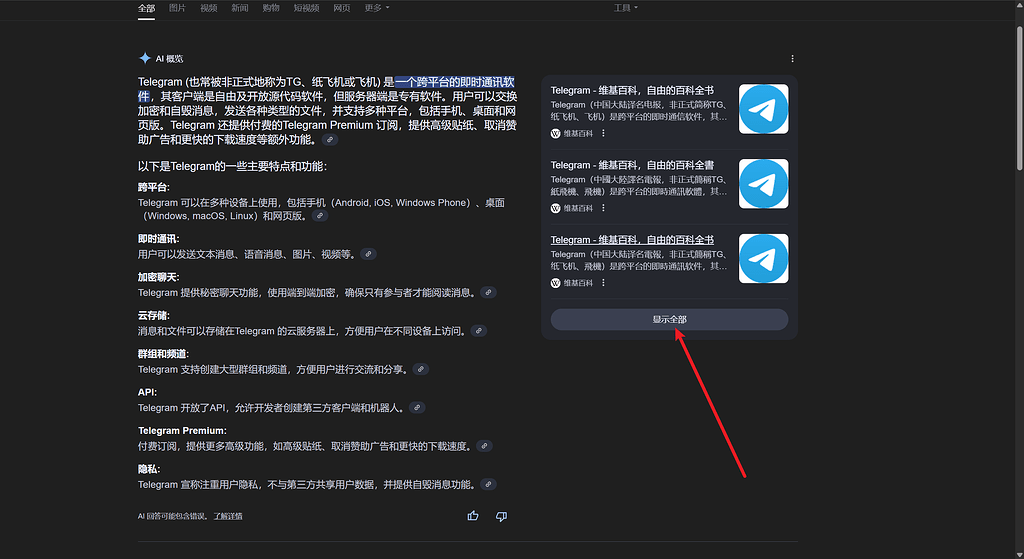Click Telegram logo thumbnail in first card
This screenshot has height=559, width=1024.
[763, 109]
